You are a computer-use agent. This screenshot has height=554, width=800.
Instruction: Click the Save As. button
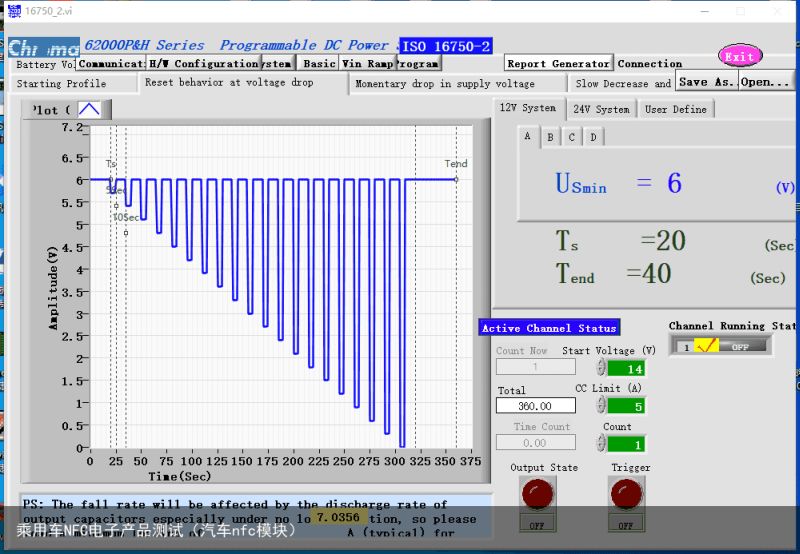tap(707, 82)
